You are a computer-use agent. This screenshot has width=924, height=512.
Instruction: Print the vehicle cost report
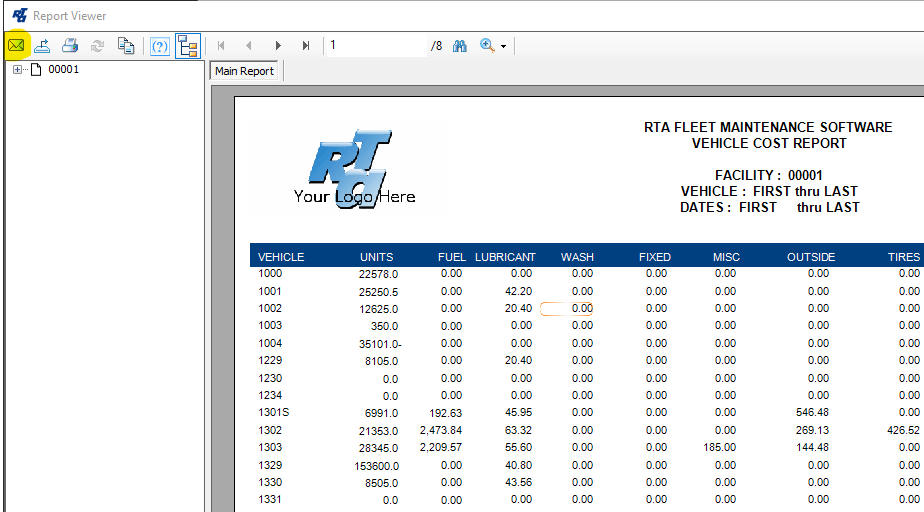(x=70, y=46)
